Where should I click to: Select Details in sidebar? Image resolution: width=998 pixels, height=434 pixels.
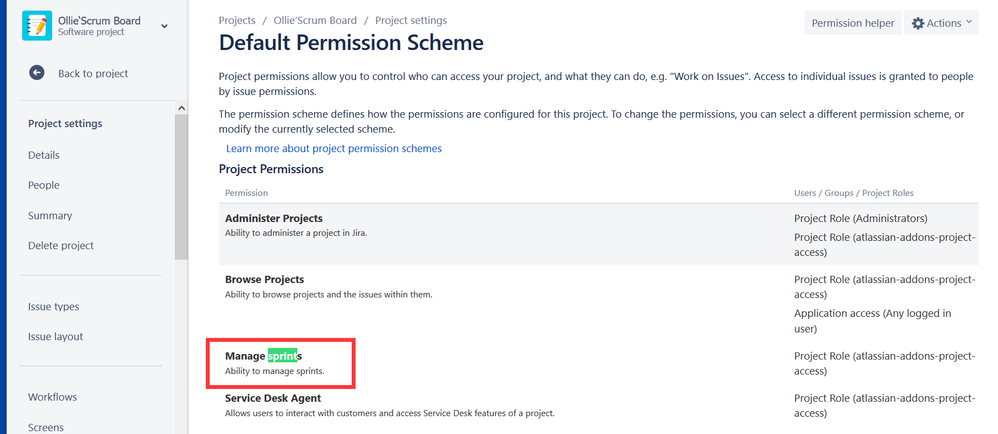44,155
